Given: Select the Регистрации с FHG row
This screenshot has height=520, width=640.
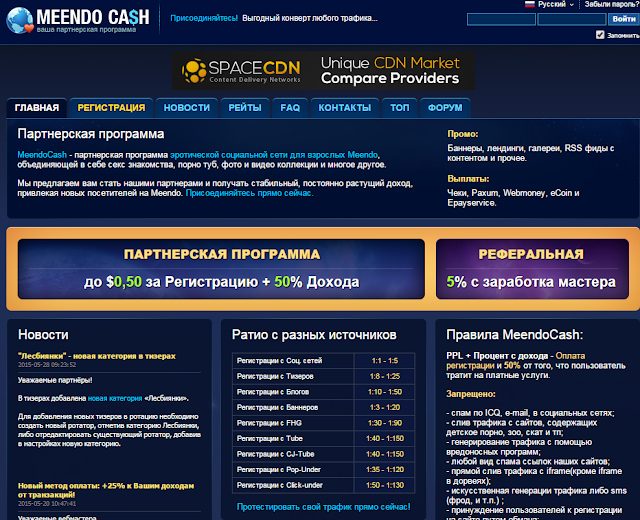Looking at the screenshot, I should [x=324, y=423].
